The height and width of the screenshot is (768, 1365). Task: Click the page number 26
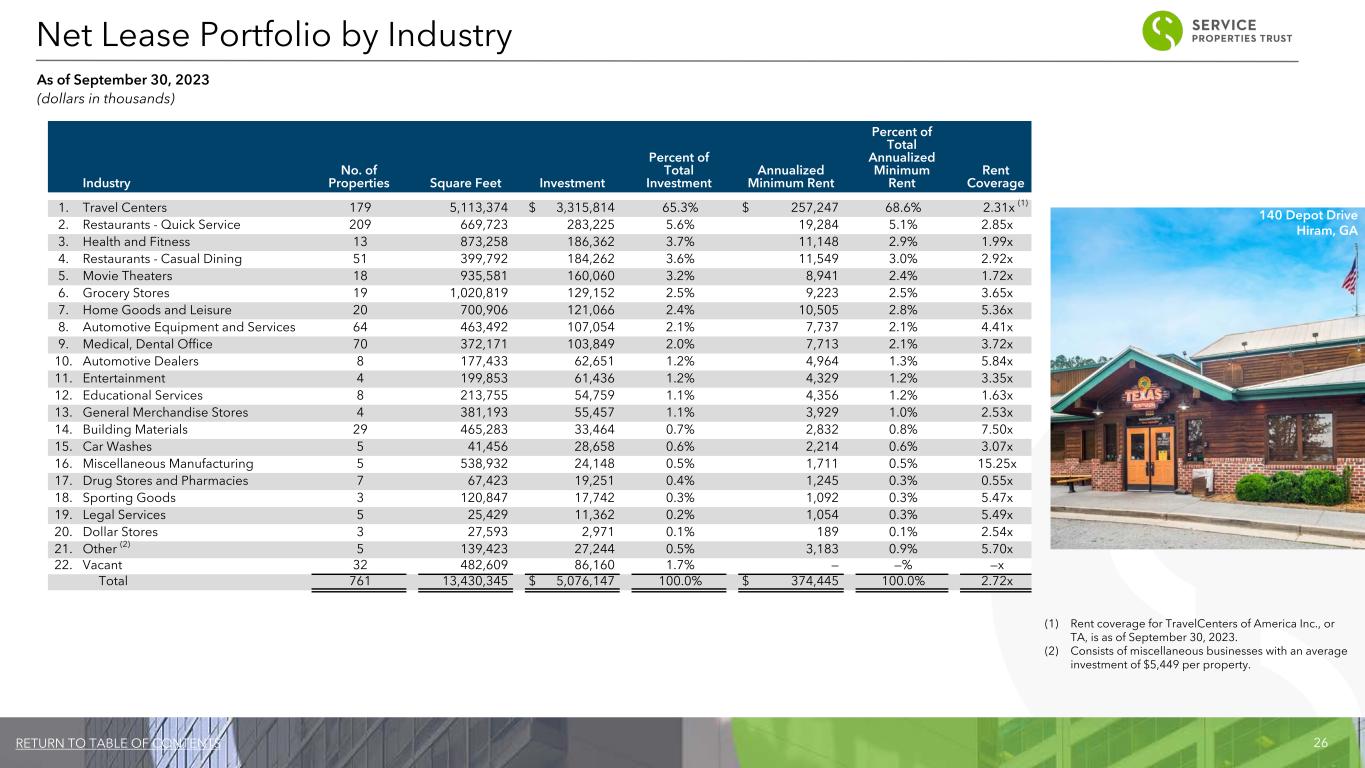pyautogui.click(x=1321, y=743)
